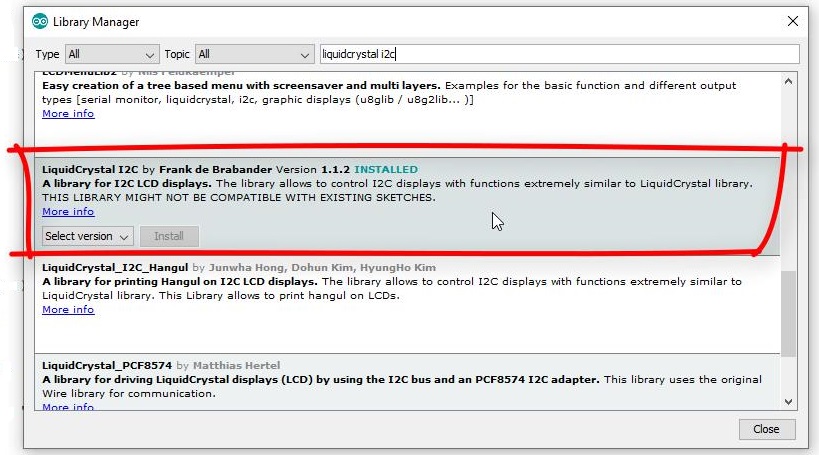Click the INSTALLED status label
The width and height of the screenshot is (819, 455).
point(386,169)
